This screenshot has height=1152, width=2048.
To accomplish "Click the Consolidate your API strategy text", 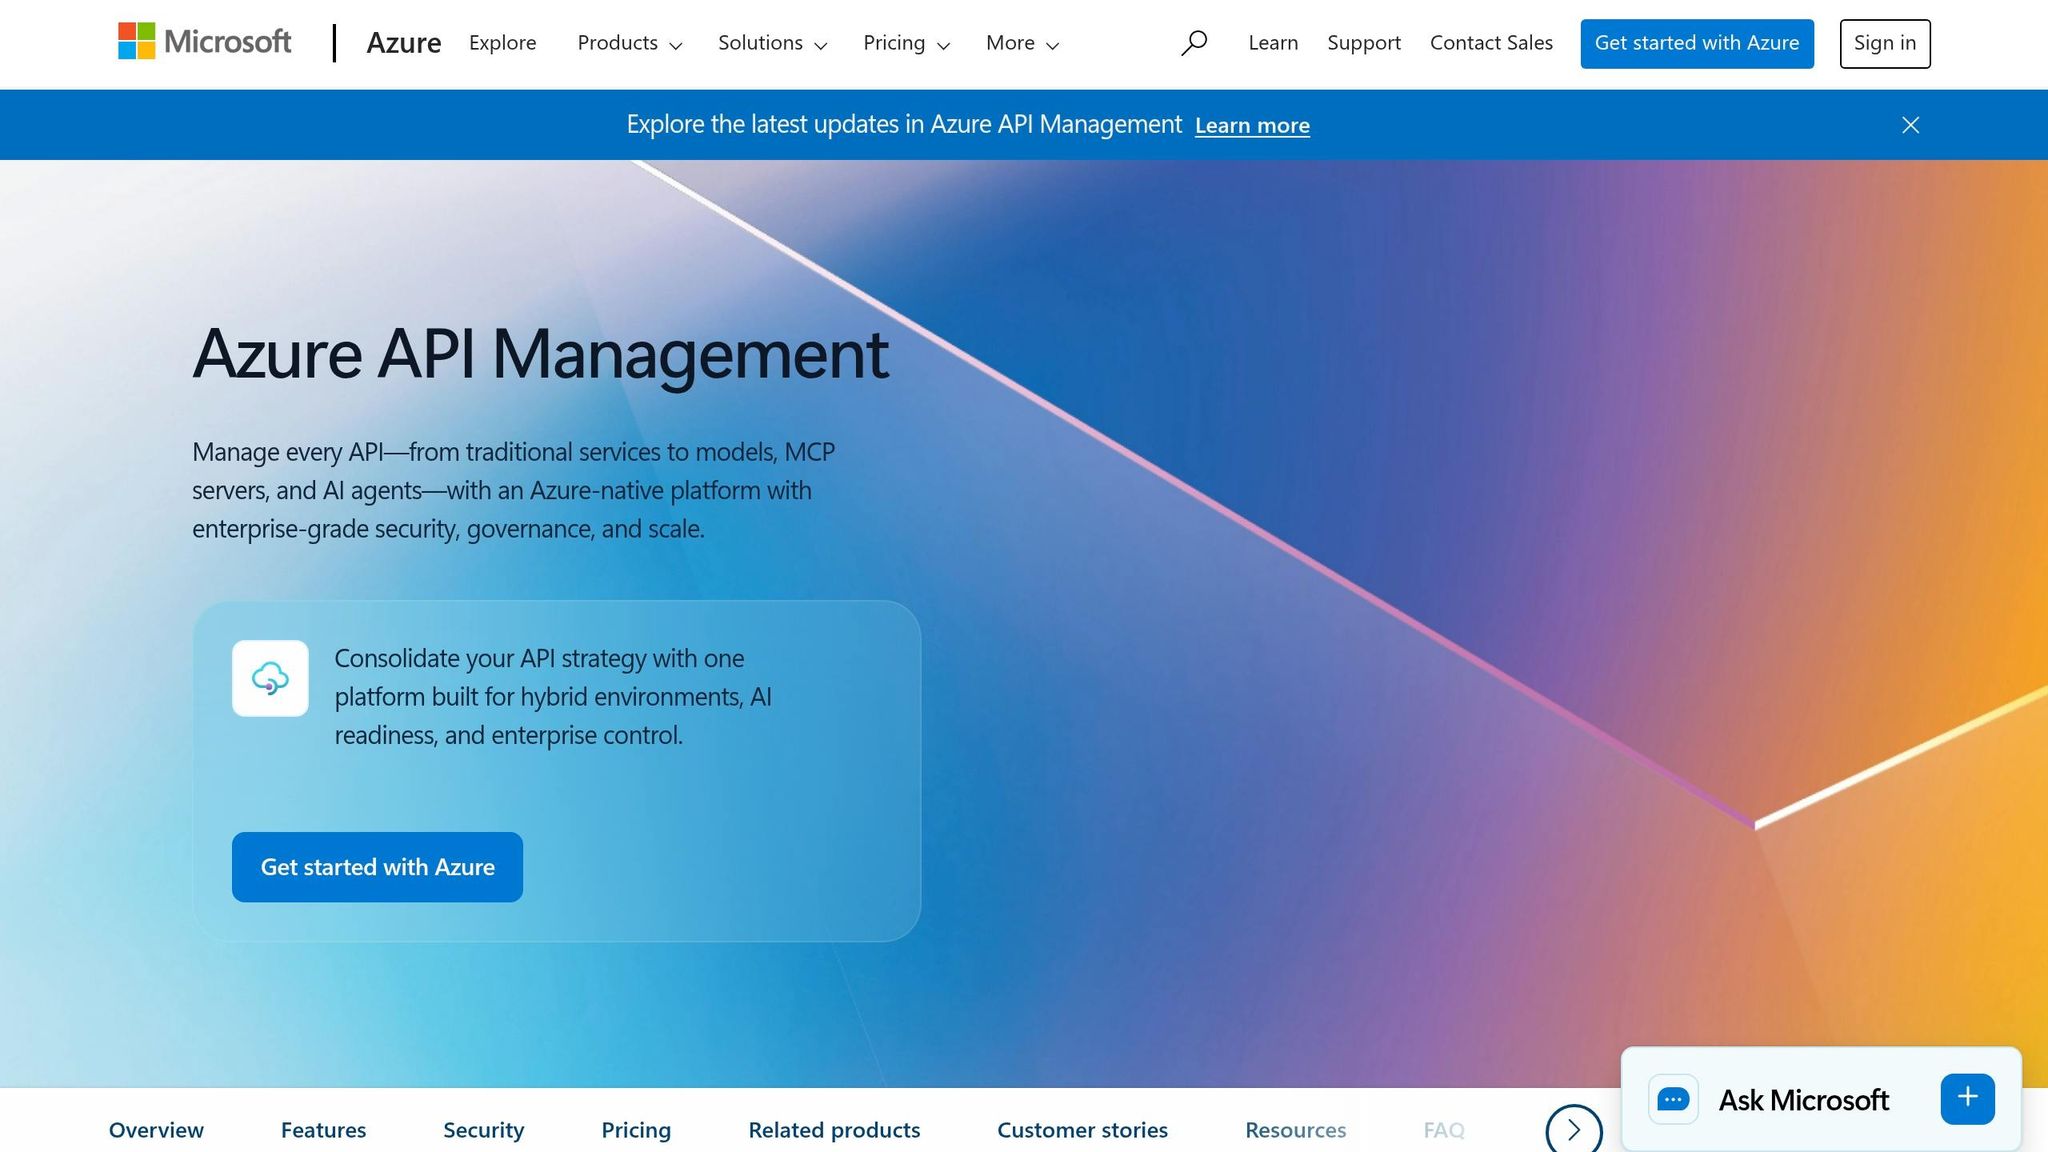I will tap(553, 697).
